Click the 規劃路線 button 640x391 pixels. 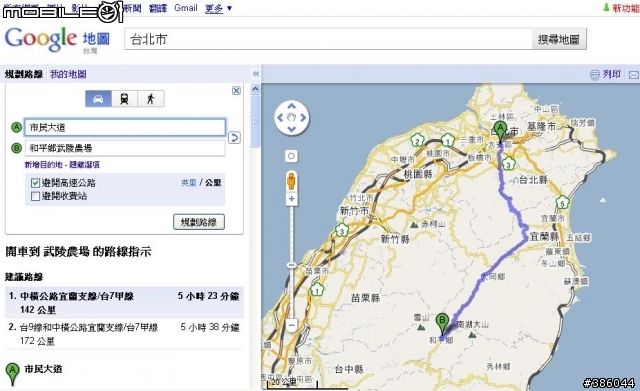coord(199,222)
